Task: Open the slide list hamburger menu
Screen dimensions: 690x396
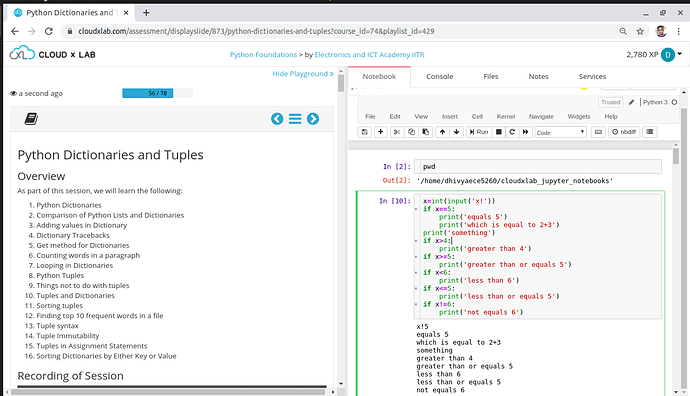Action: tap(295, 119)
